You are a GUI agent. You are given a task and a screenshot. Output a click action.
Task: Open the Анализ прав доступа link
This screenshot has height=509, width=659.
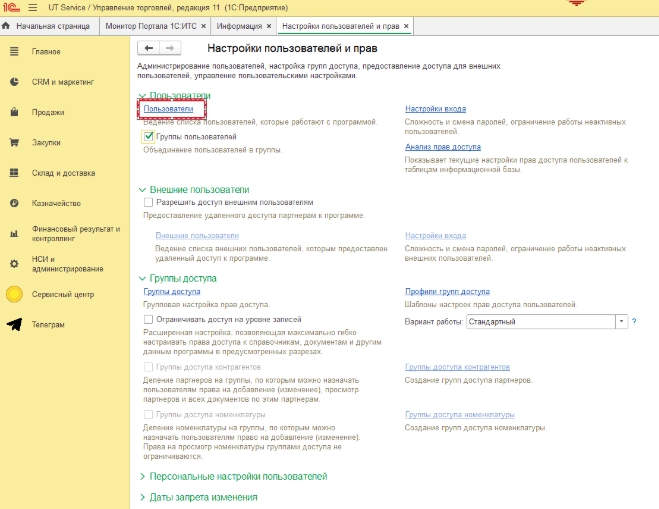[x=443, y=146]
